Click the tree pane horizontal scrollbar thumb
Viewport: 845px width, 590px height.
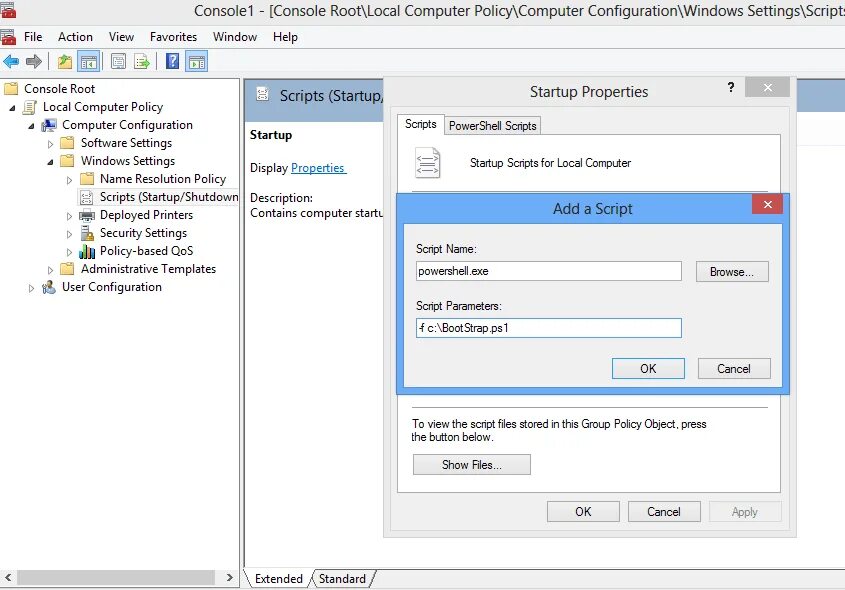116,577
